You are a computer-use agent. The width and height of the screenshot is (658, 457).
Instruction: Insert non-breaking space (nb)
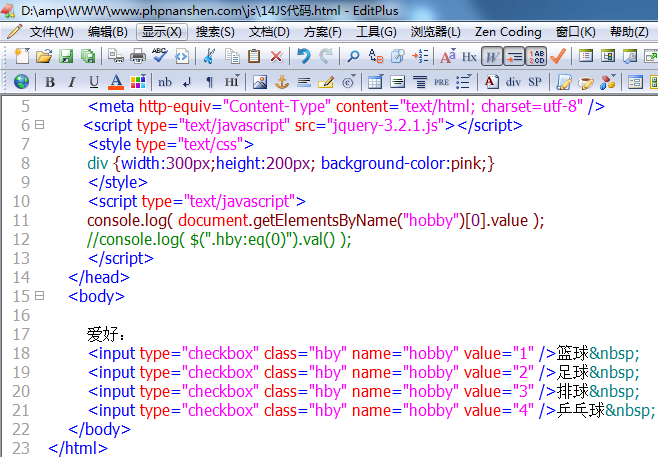coord(164,82)
